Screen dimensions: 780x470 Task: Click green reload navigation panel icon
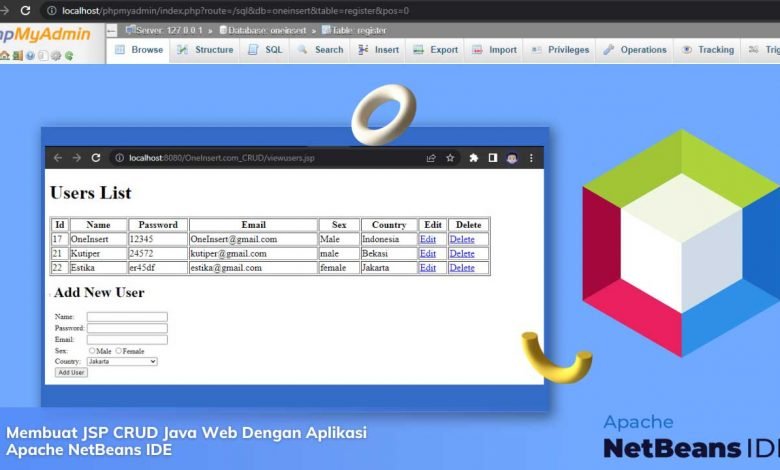coord(69,56)
